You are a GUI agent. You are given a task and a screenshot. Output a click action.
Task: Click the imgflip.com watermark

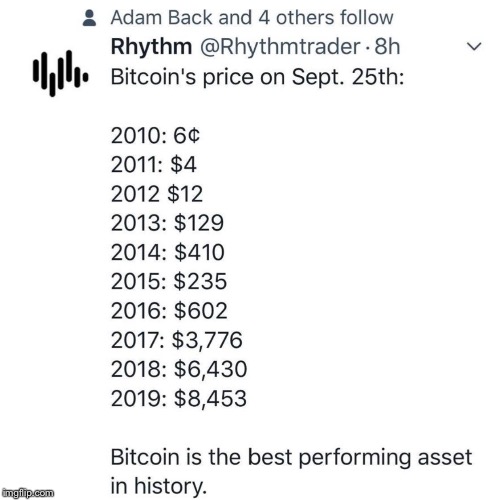28,493
